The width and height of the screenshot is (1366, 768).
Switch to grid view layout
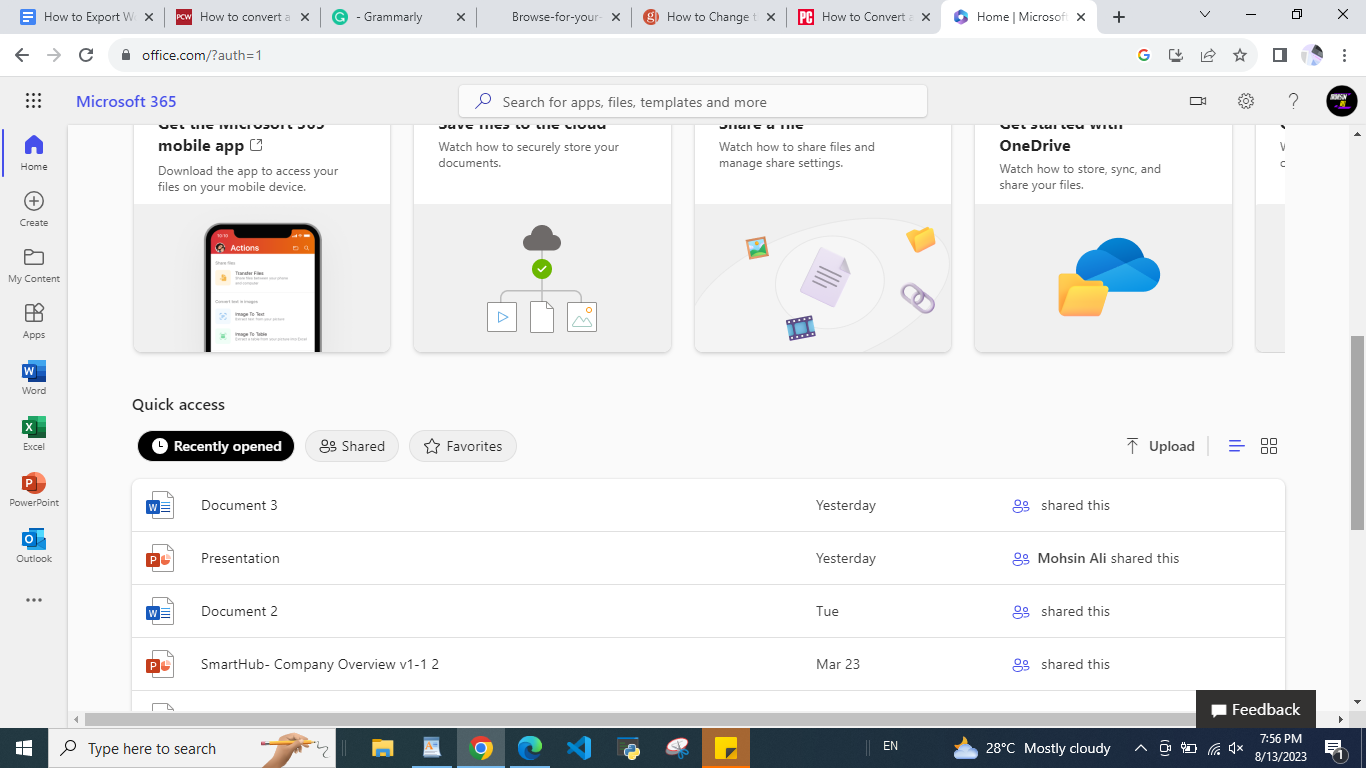[1268, 446]
